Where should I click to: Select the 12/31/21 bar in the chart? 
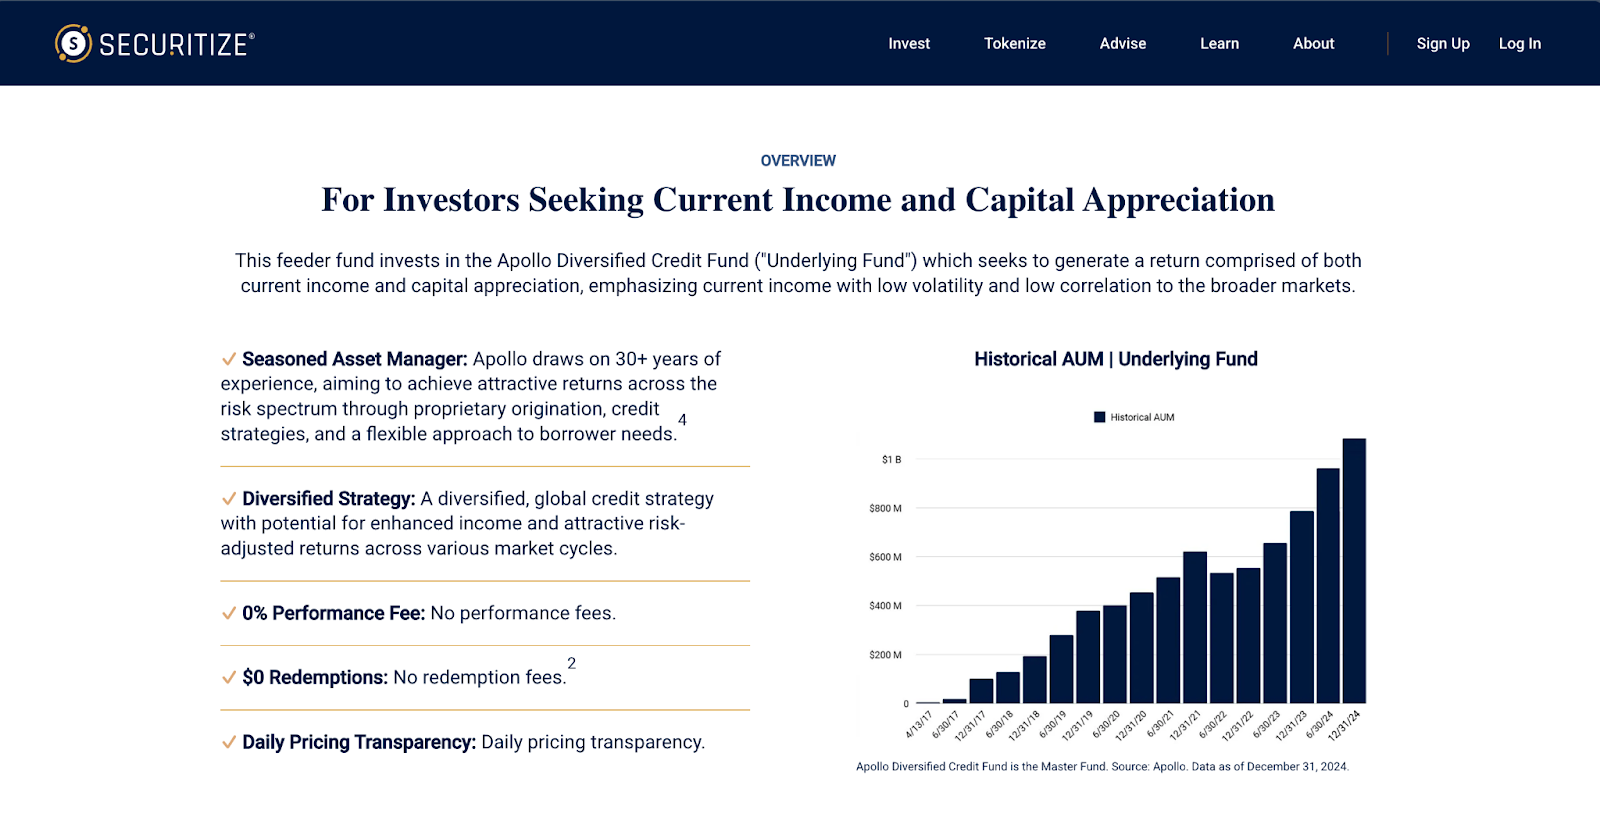pyautogui.click(x=1195, y=627)
